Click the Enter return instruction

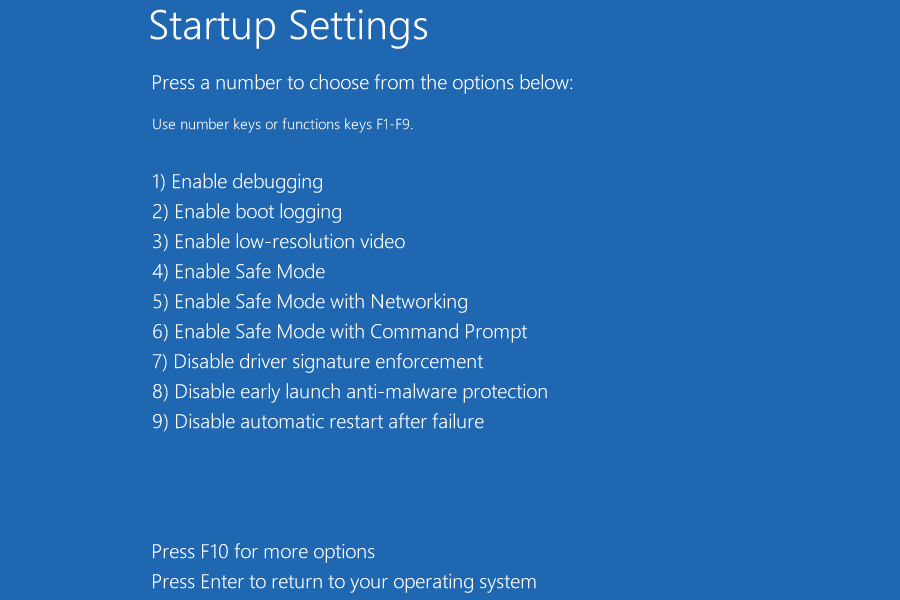click(344, 581)
